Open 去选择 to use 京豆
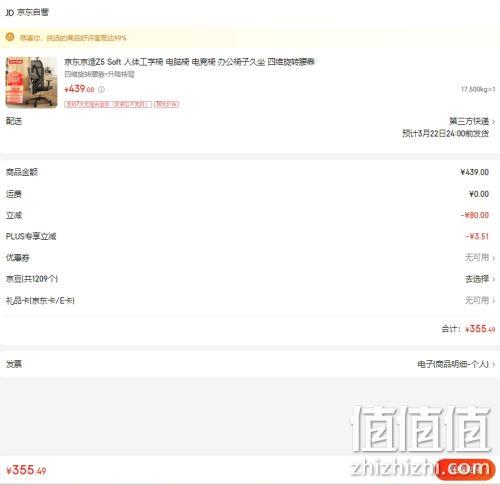Image resolution: width=500 pixels, height=485 pixels. [x=477, y=279]
